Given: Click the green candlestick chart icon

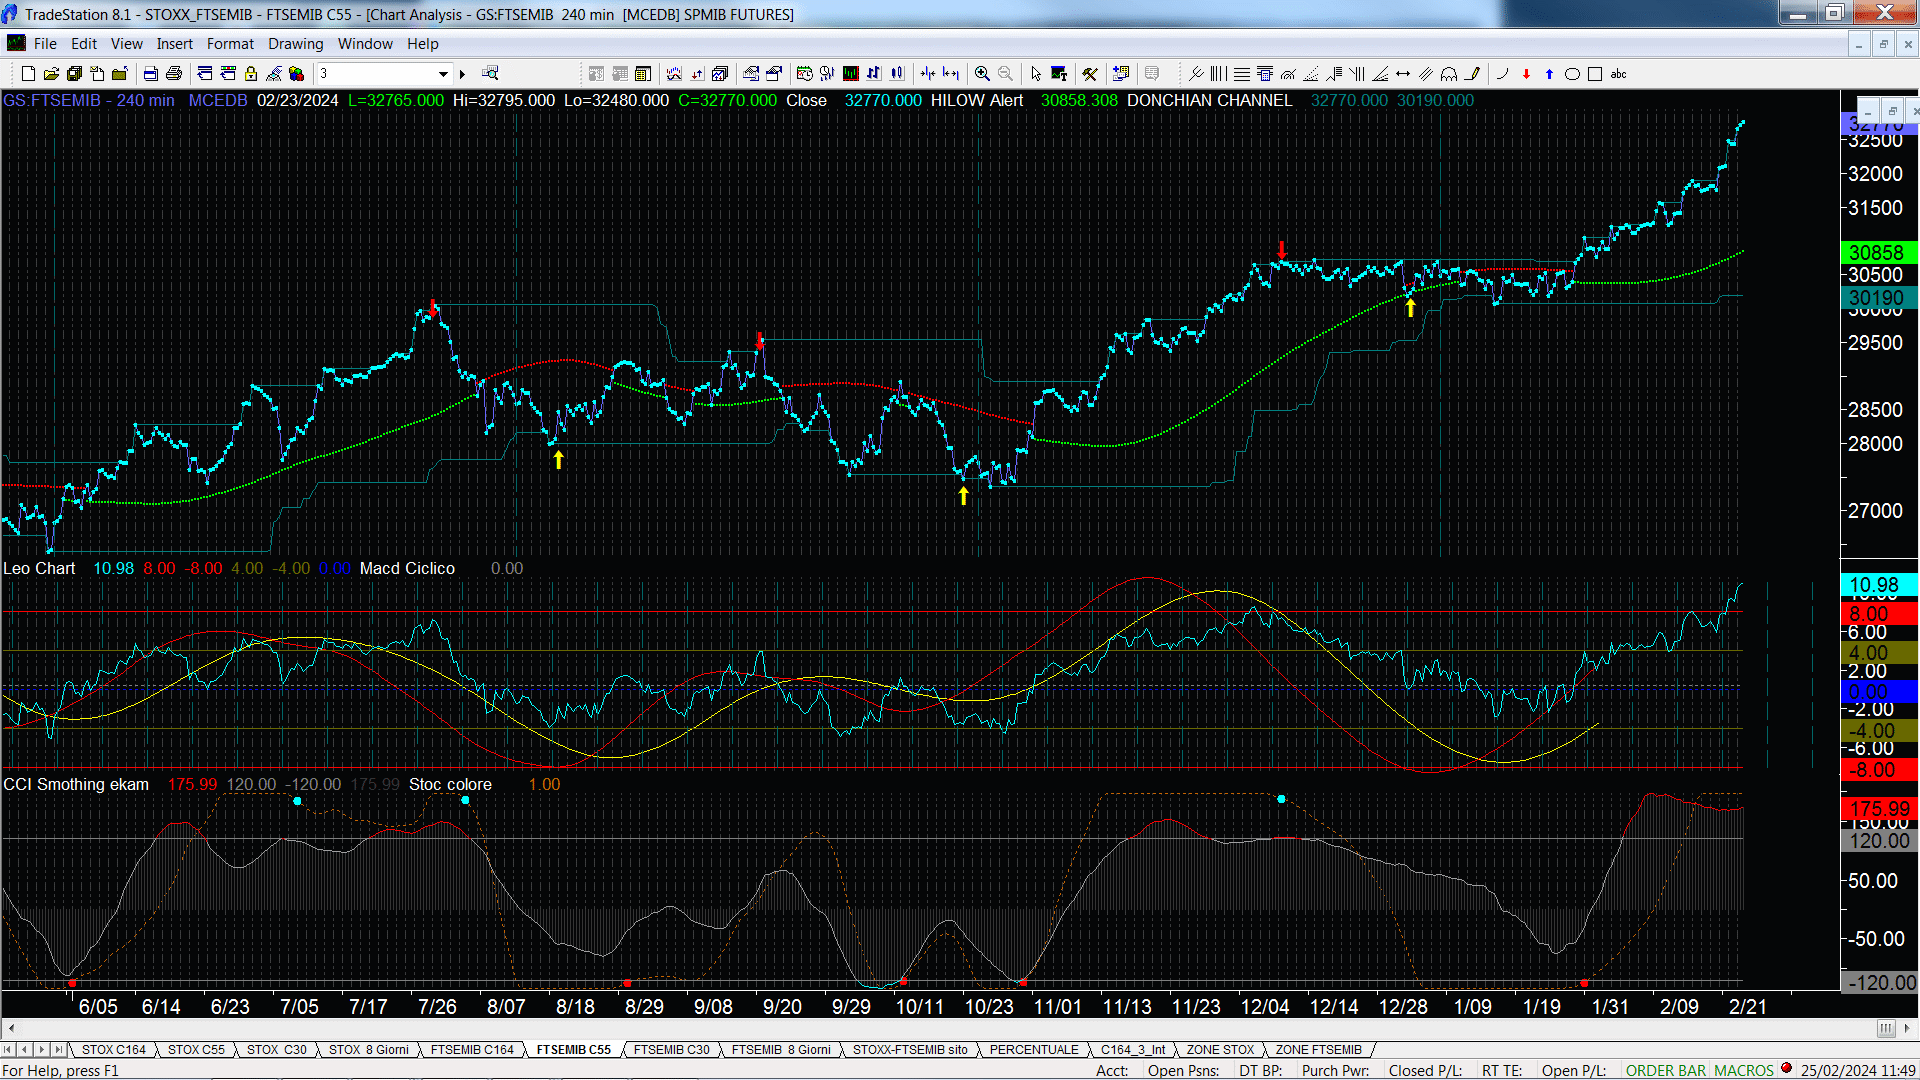Looking at the screenshot, I should [850, 73].
